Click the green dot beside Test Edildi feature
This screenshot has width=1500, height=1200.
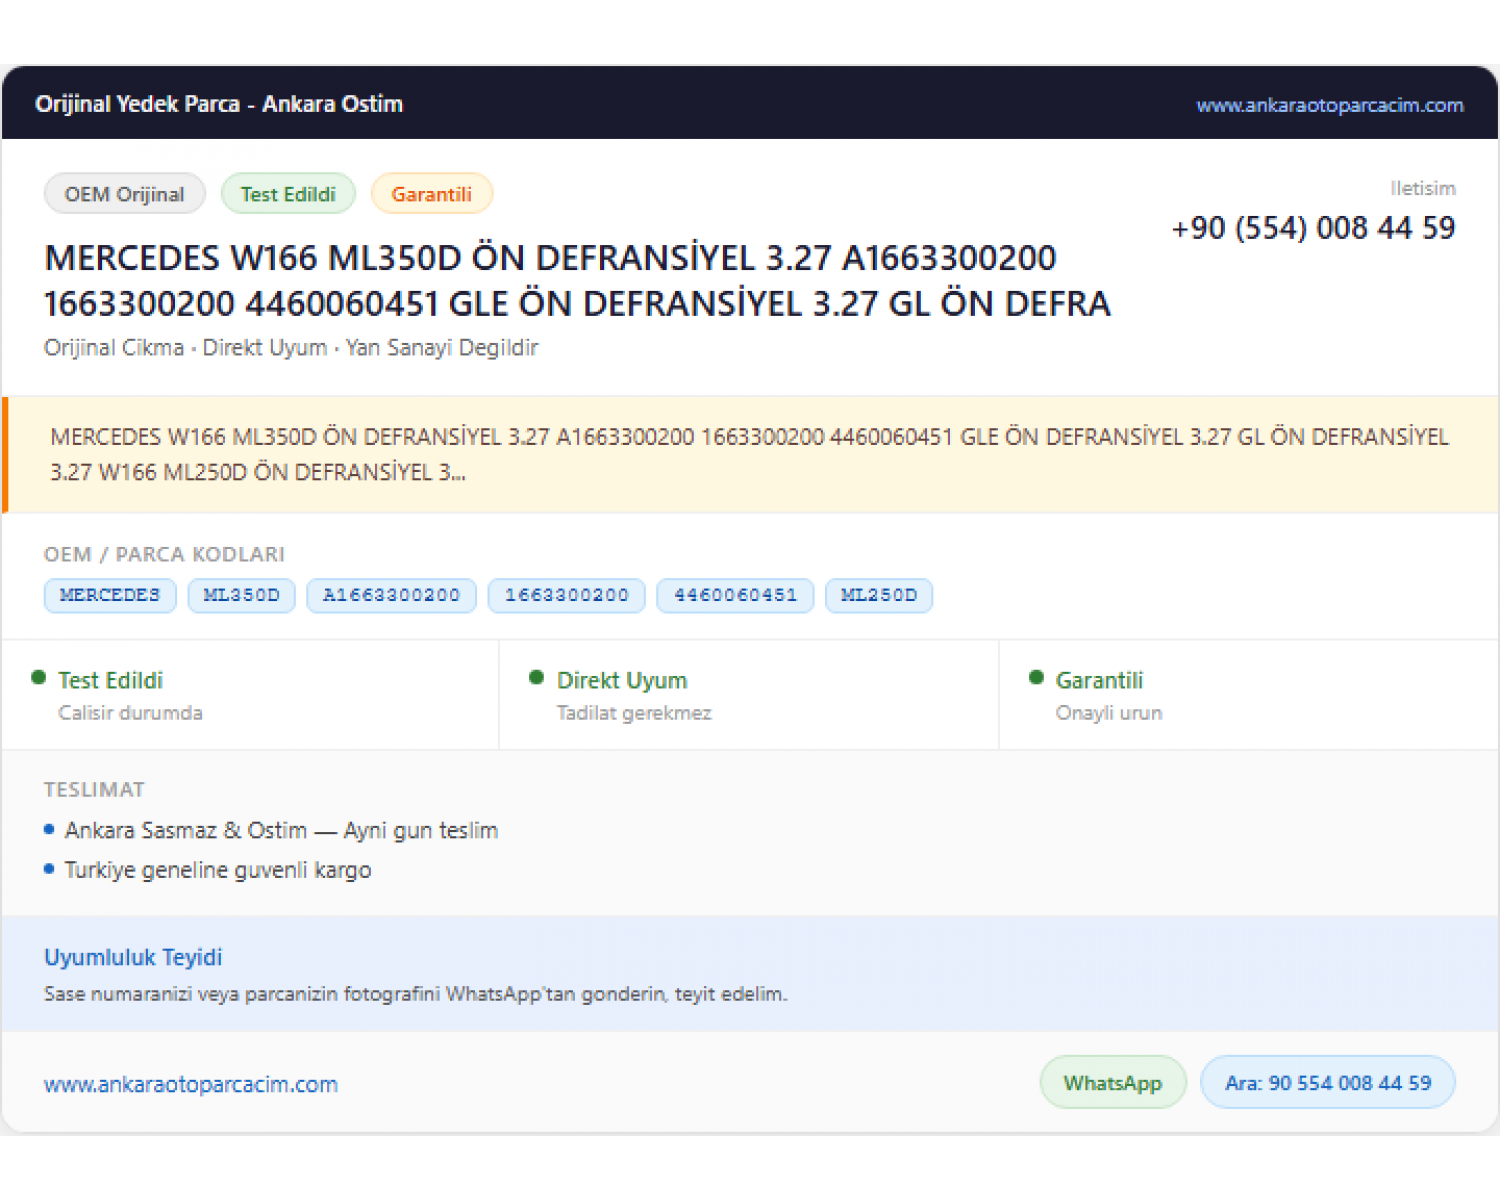pos(39,678)
